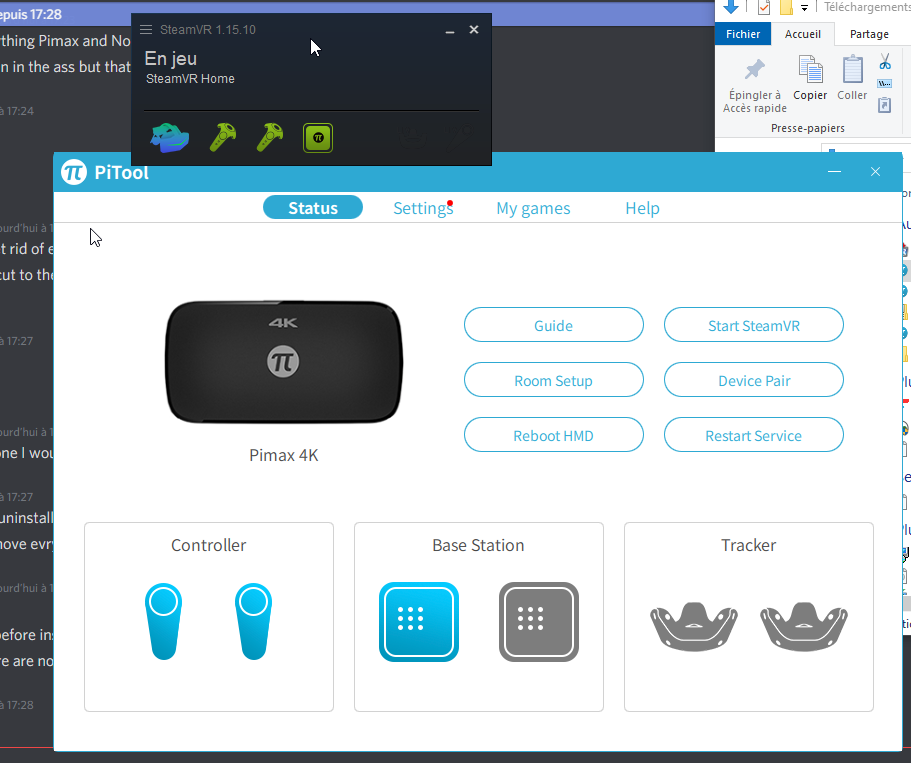Close the PiTool window
The image size is (911, 763).
click(x=875, y=171)
